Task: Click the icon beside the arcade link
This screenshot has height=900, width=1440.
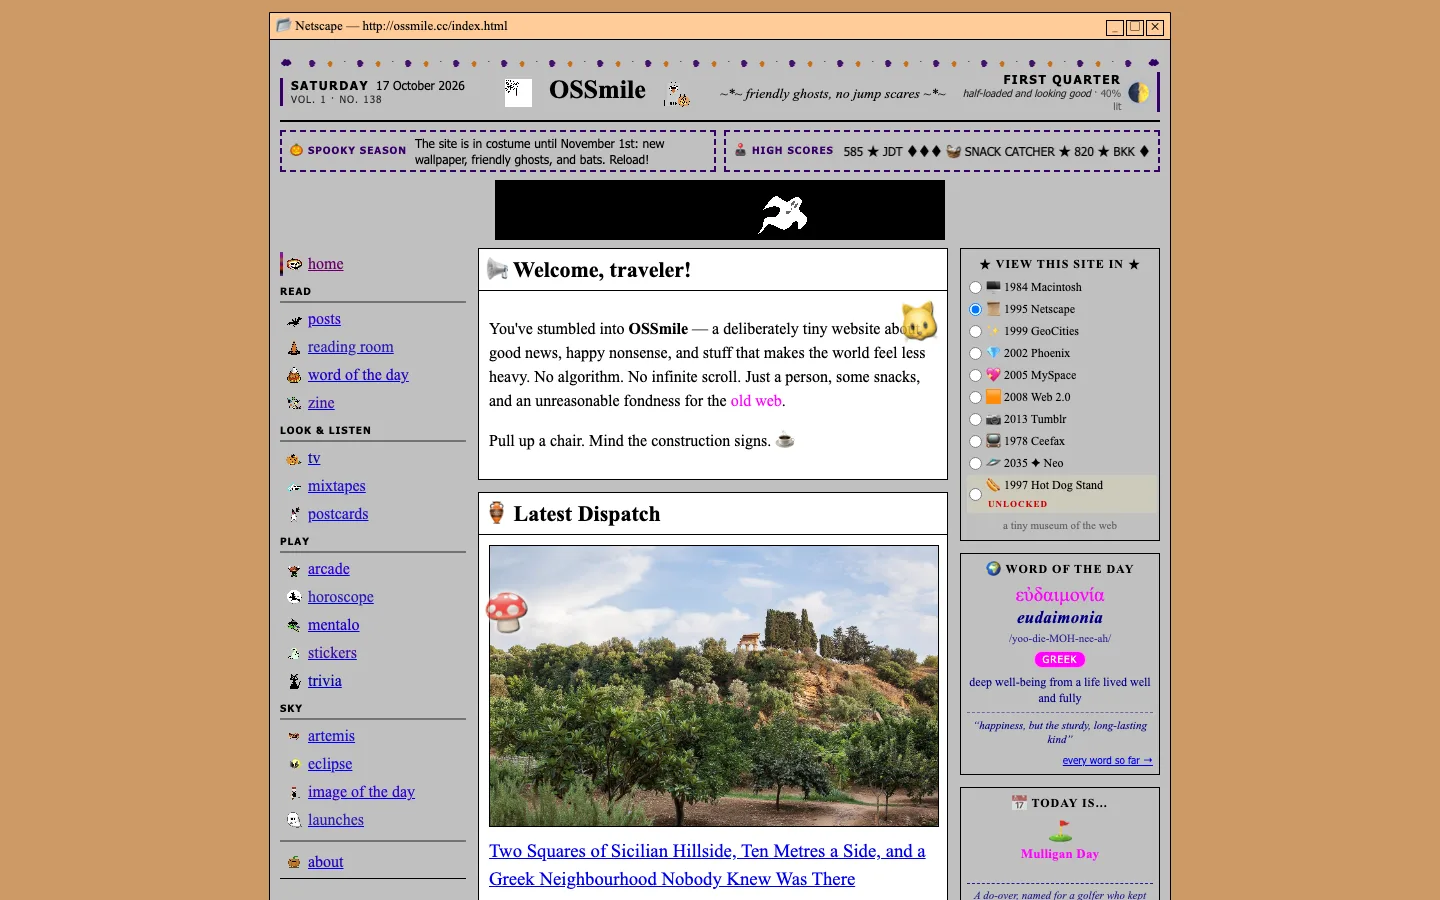Action: (x=294, y=570)
